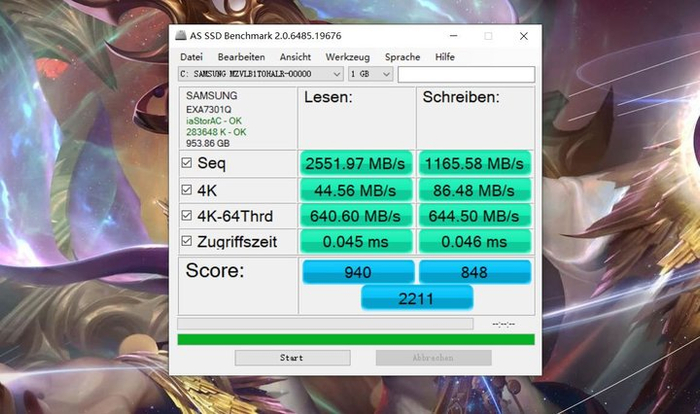Click the 953.86 GB capacity text
This screenshot has height=414, width=700.
(208, 143)
